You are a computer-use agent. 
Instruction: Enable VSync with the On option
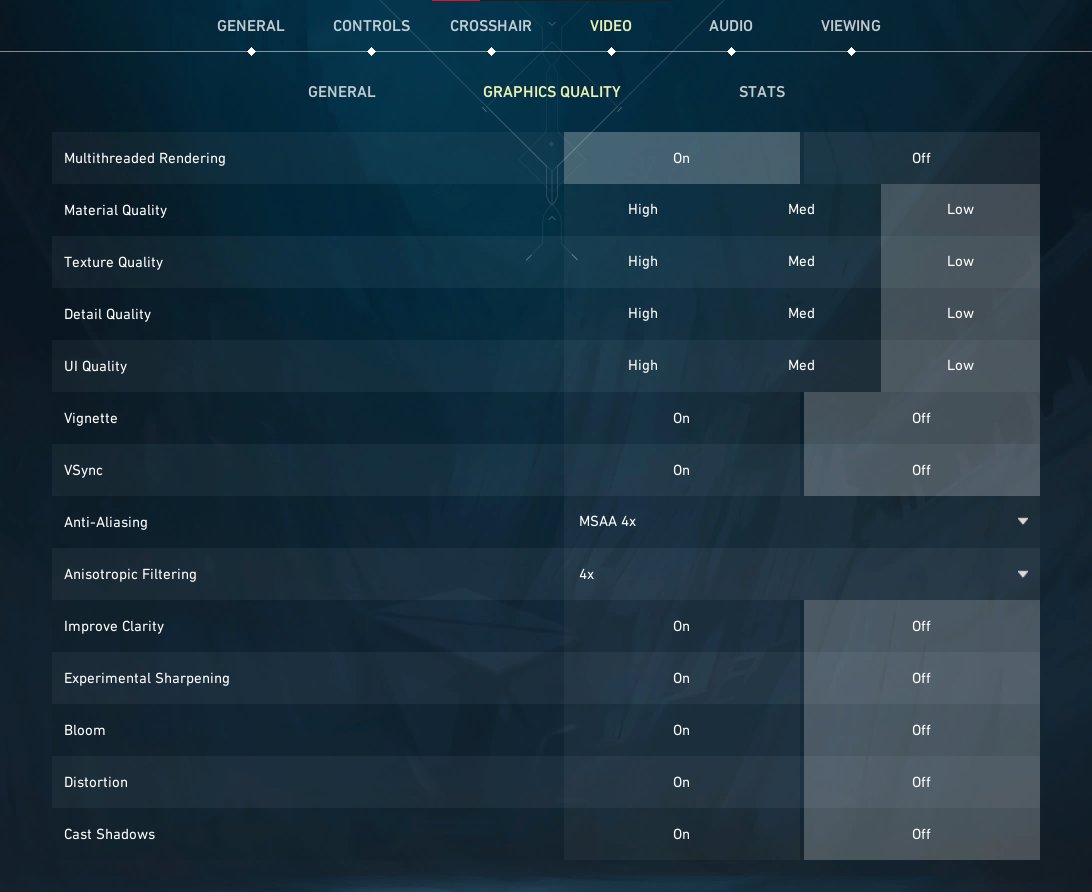pyautogui.click(x=682, y=470)
